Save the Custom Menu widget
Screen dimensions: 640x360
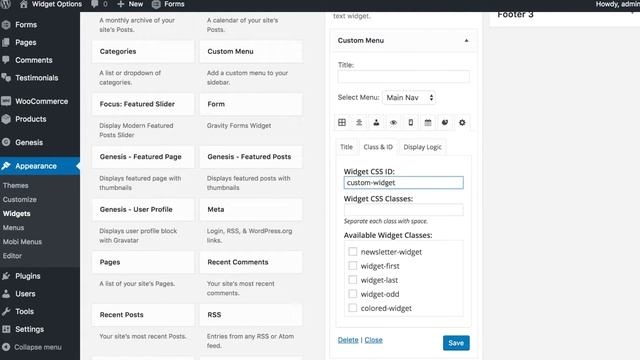point(456,343)
